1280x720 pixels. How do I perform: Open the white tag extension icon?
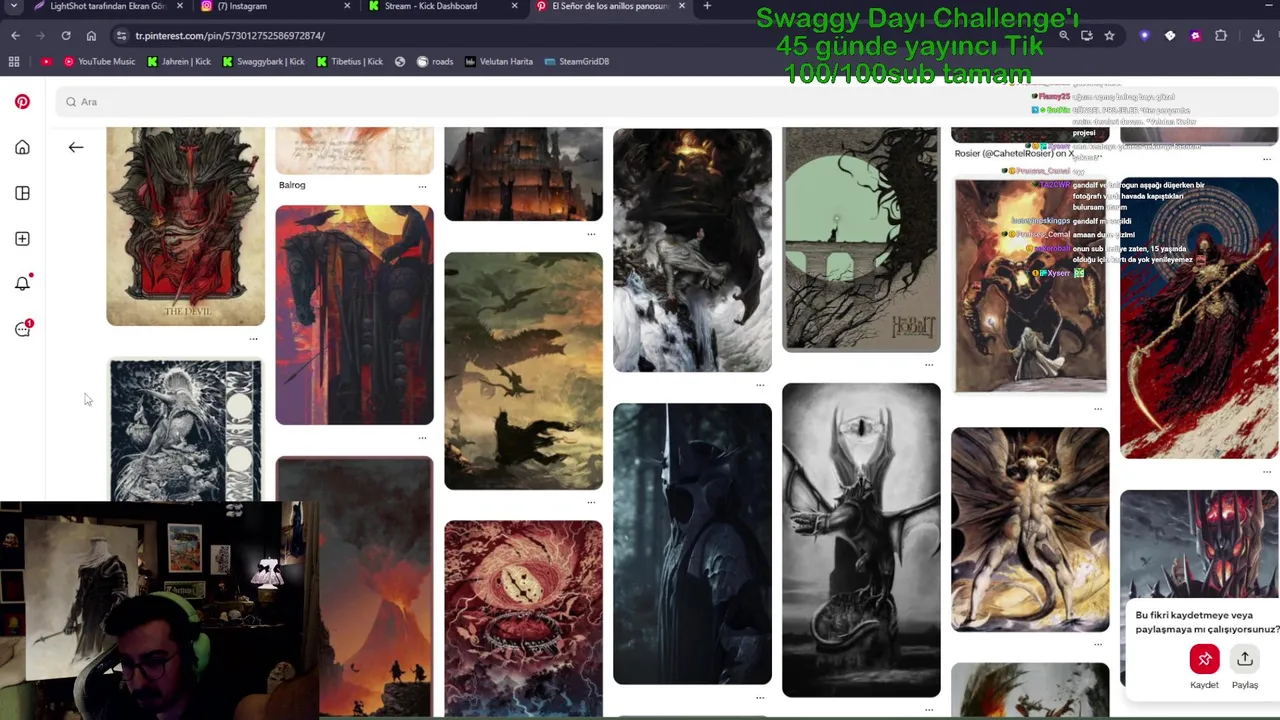click(1170, 36)
